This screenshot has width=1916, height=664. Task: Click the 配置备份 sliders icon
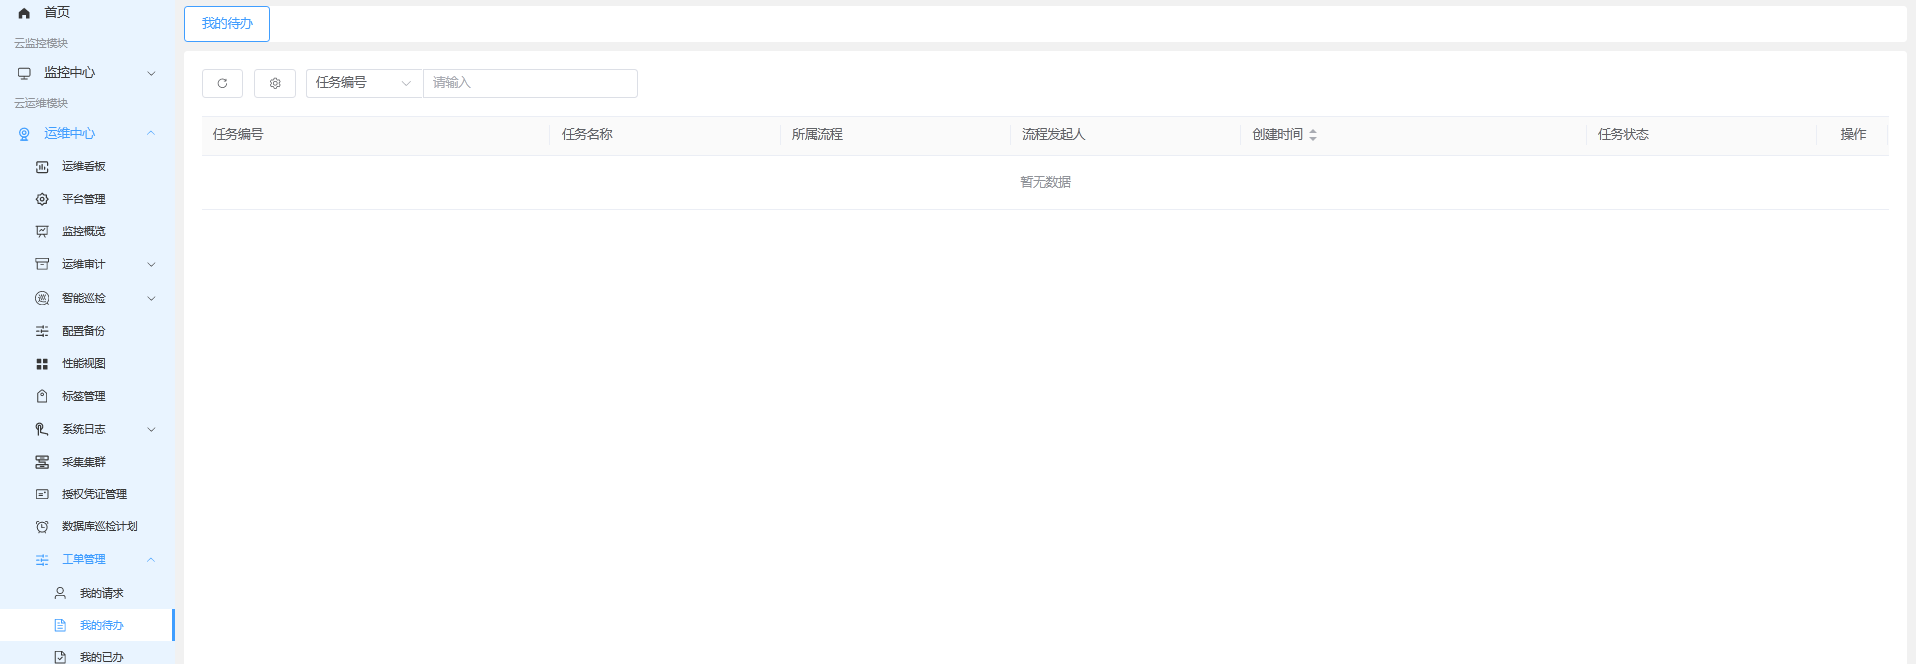coord(42,331)
